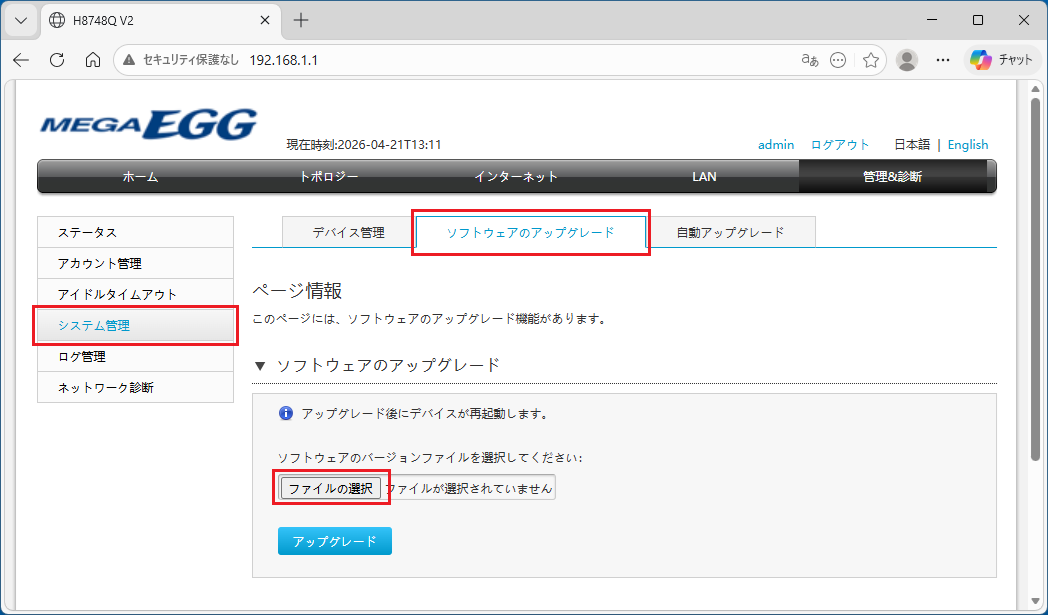Click the セキュリティ保護なし label
Image resolution: width=1048 pixels, height=615 pixels.
(x=191, y=60)
